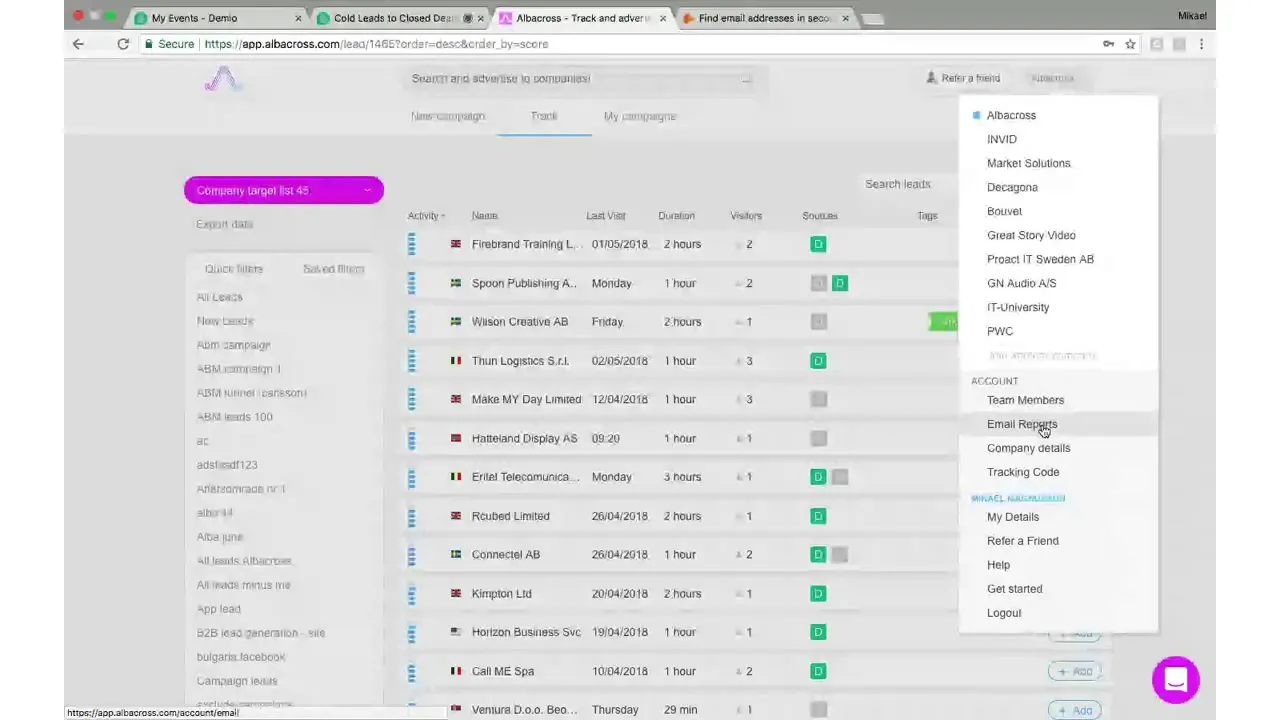This screenshot has width=1280, height=720.
Task: Switch to New campaign tab
Action: coord(448,116)
